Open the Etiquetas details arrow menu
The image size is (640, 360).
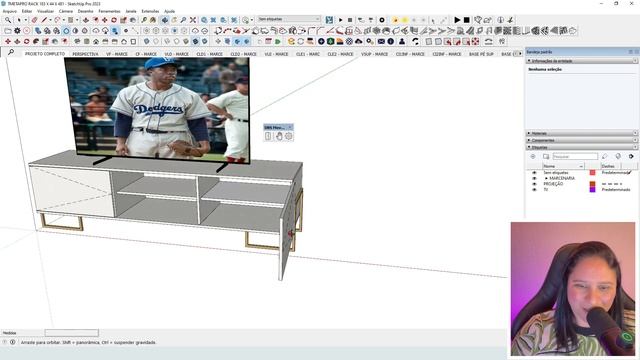[x=631, y=156]
